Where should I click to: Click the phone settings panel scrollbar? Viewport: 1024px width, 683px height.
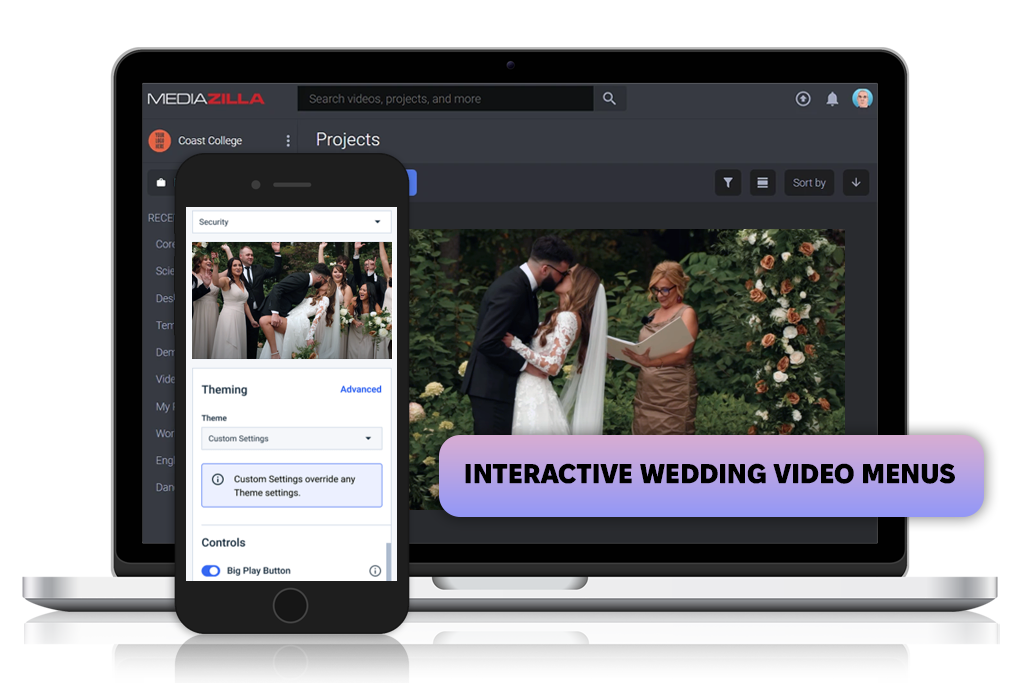pos(389,560)
